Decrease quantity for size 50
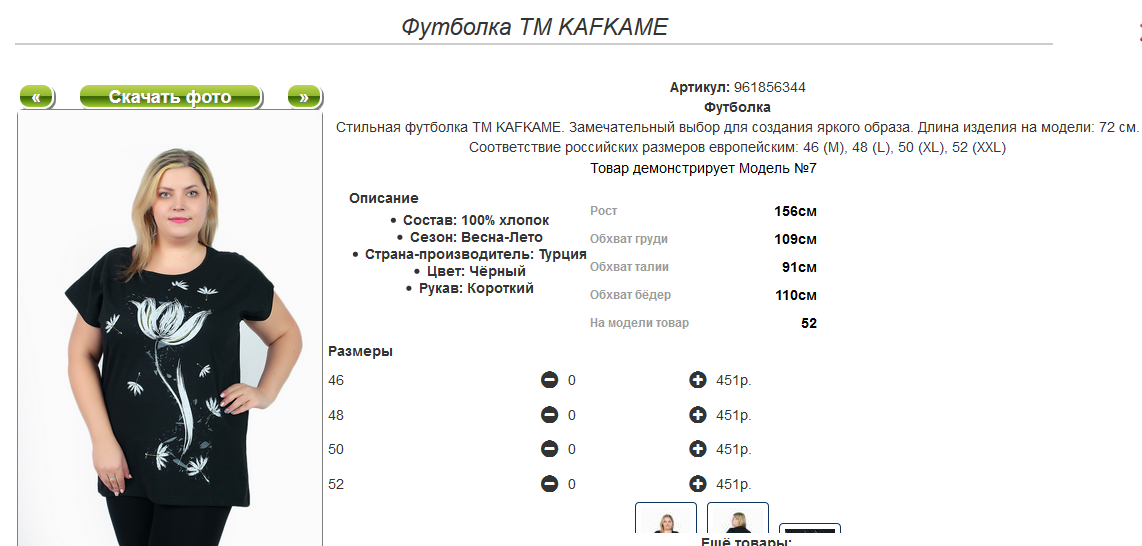The width and height of the screenshot is (1142, 546). [550, 449]
